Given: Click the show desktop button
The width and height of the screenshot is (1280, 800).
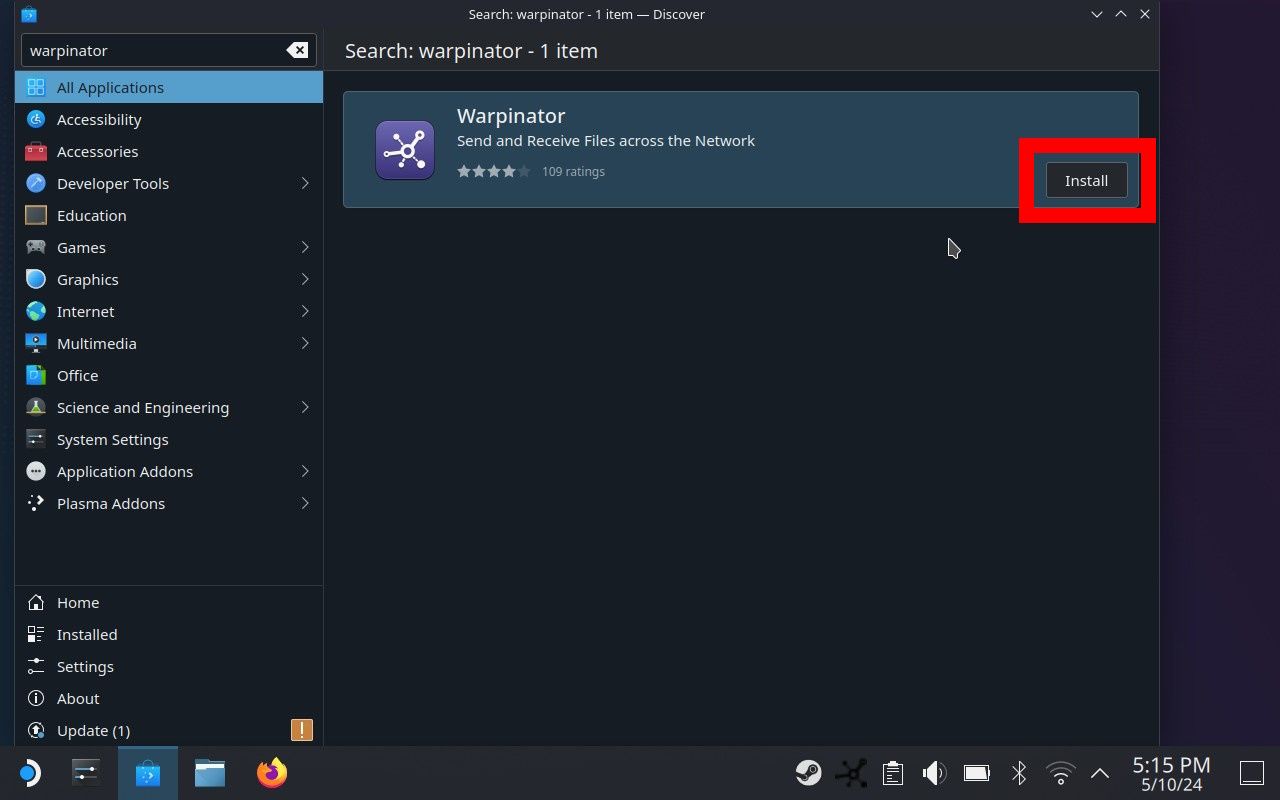Looking at the screenshot, I should (1251, 773).
